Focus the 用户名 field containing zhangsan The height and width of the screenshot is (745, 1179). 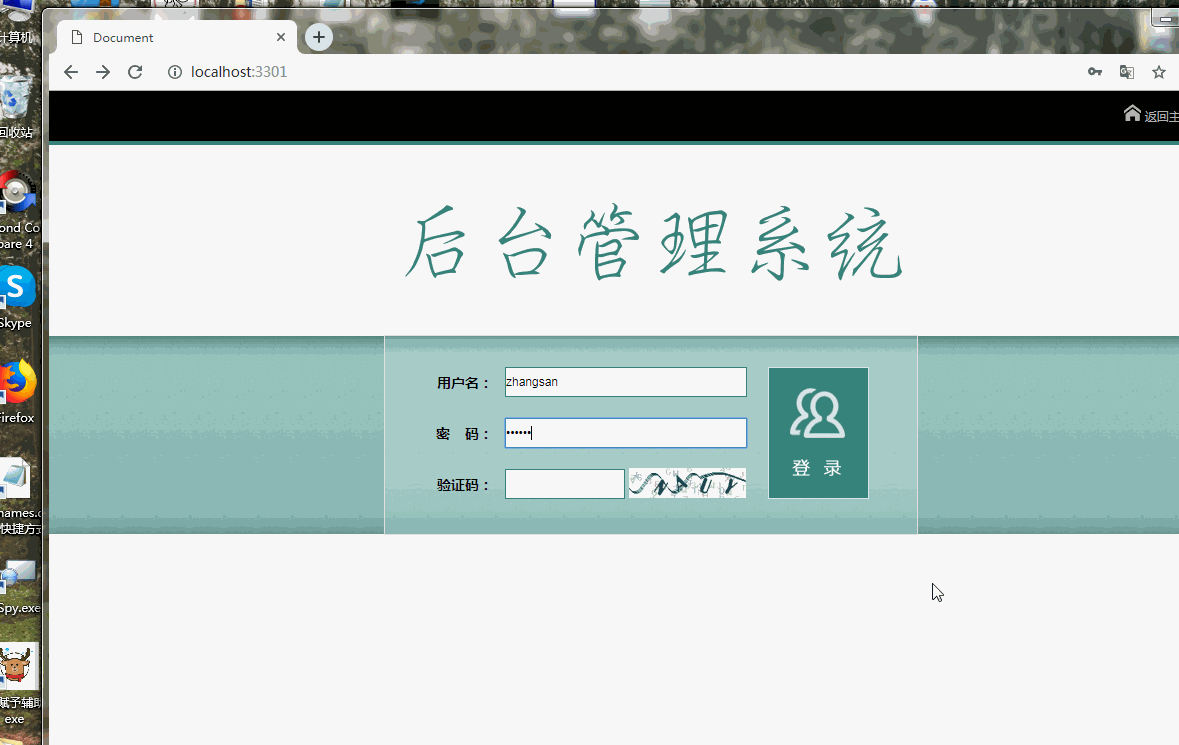point(626,382)
